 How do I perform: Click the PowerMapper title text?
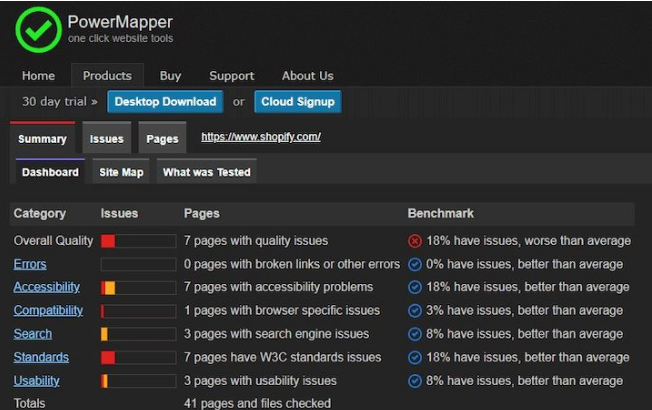120,22
